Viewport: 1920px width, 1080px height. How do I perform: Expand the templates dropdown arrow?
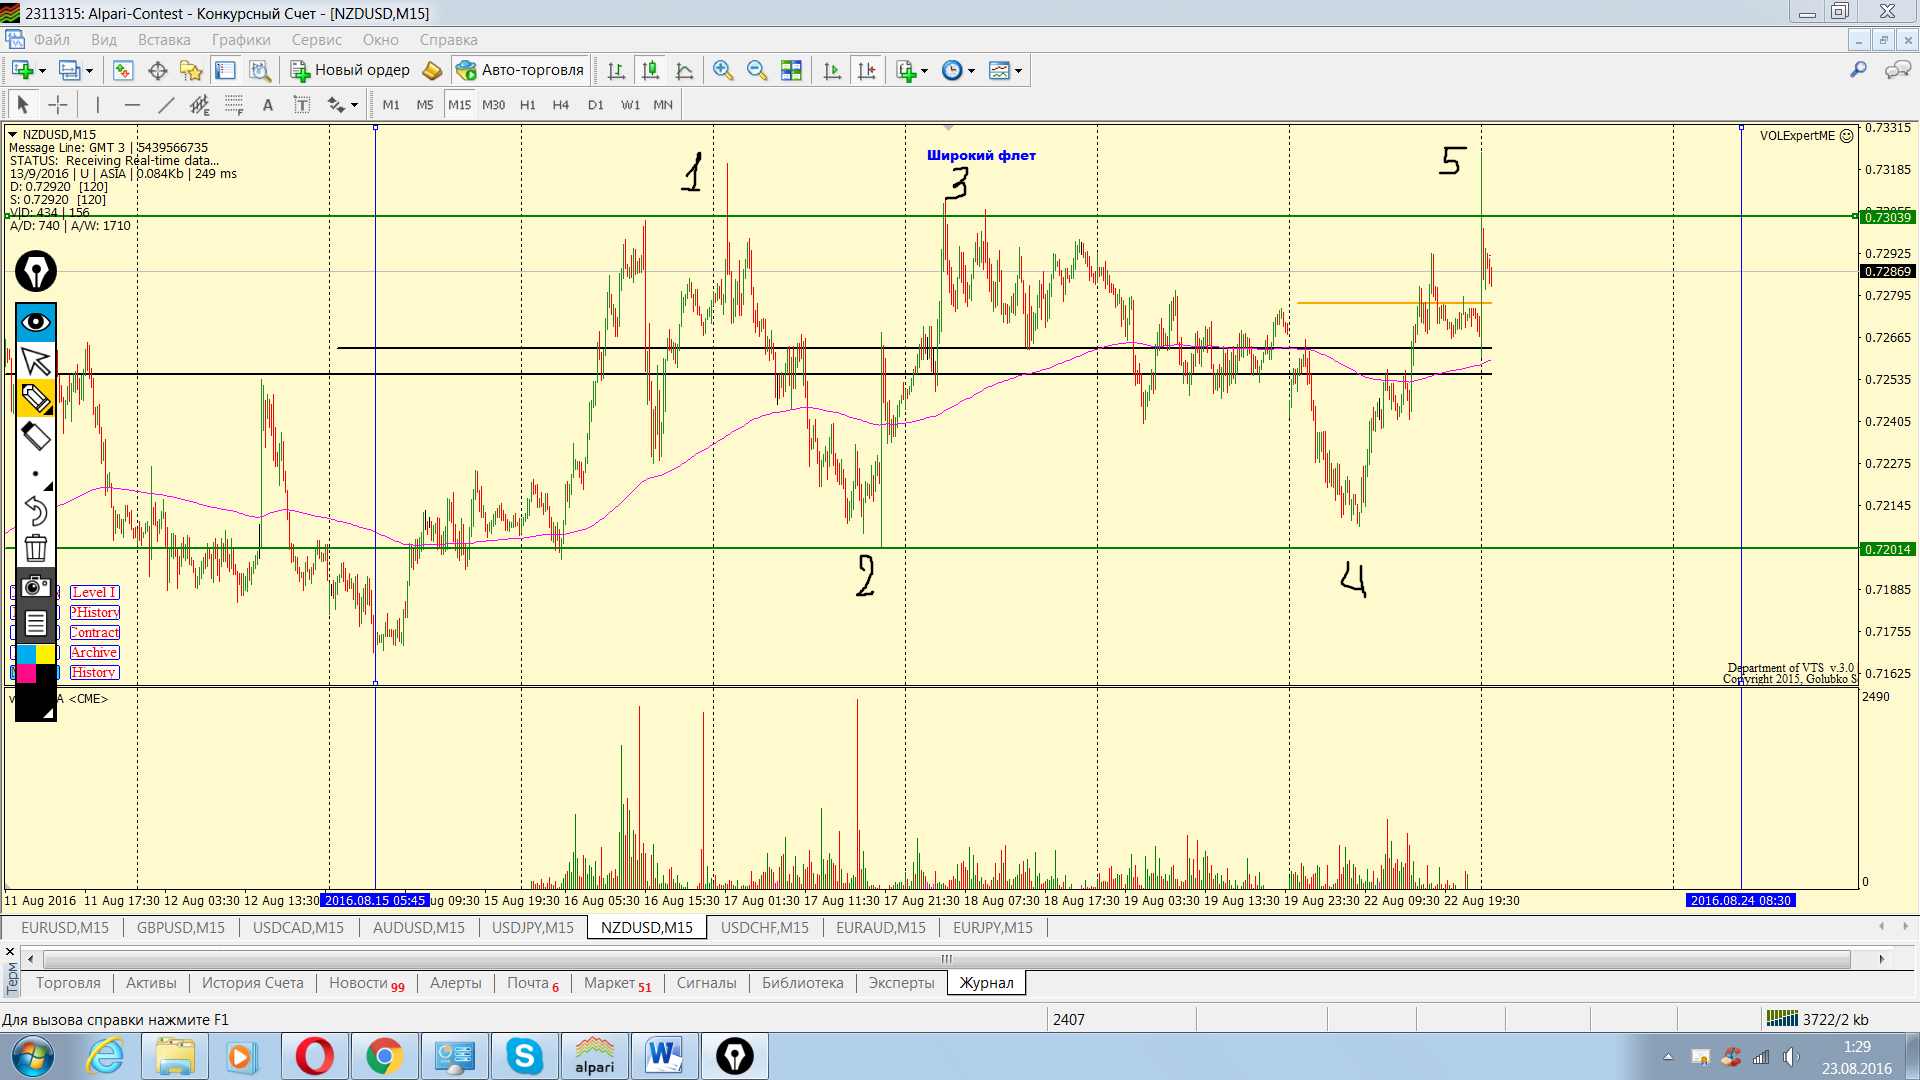click(x=1018, y=71)
